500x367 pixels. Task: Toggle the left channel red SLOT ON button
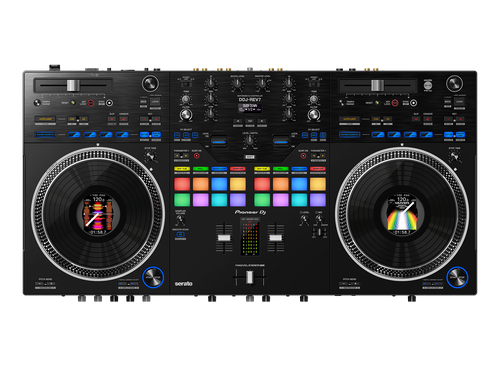click(197, 156)
